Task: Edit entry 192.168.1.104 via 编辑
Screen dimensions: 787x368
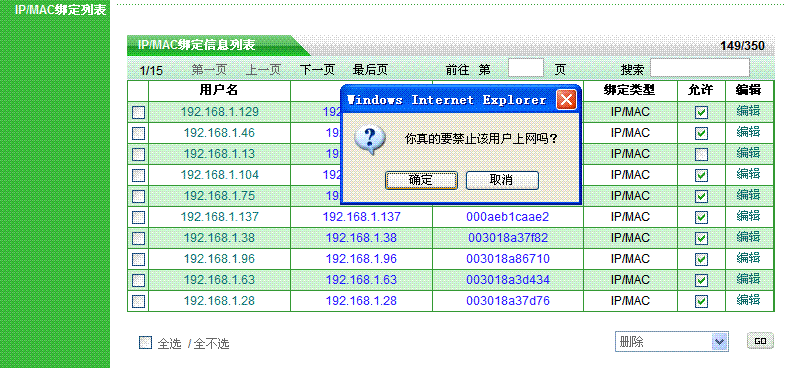Action: [748, 174]
